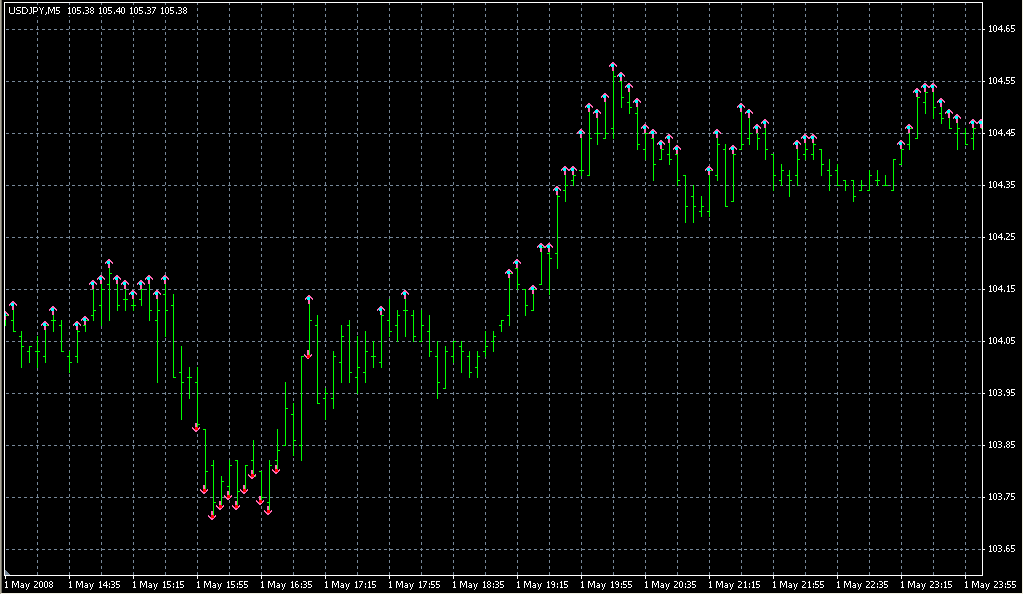Select the 1 May 23:15 time label
Screen dimensions: 1024x594
[926, 585]
